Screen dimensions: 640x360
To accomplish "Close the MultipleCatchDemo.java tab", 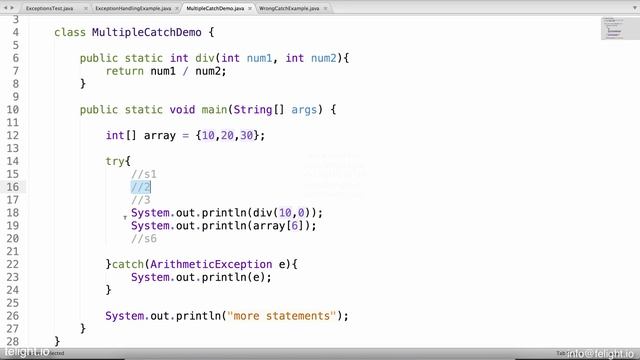I will point(250,8).
